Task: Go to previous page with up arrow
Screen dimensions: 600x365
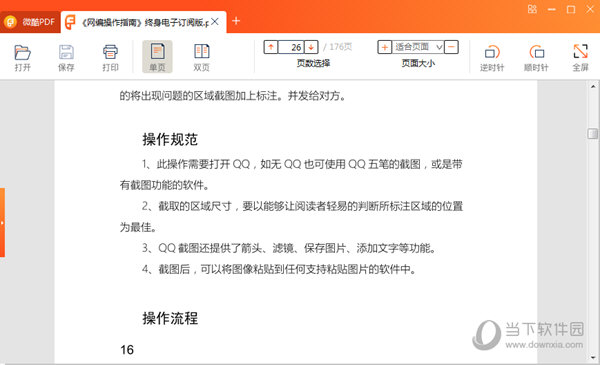Action: (x=271, y=47)
